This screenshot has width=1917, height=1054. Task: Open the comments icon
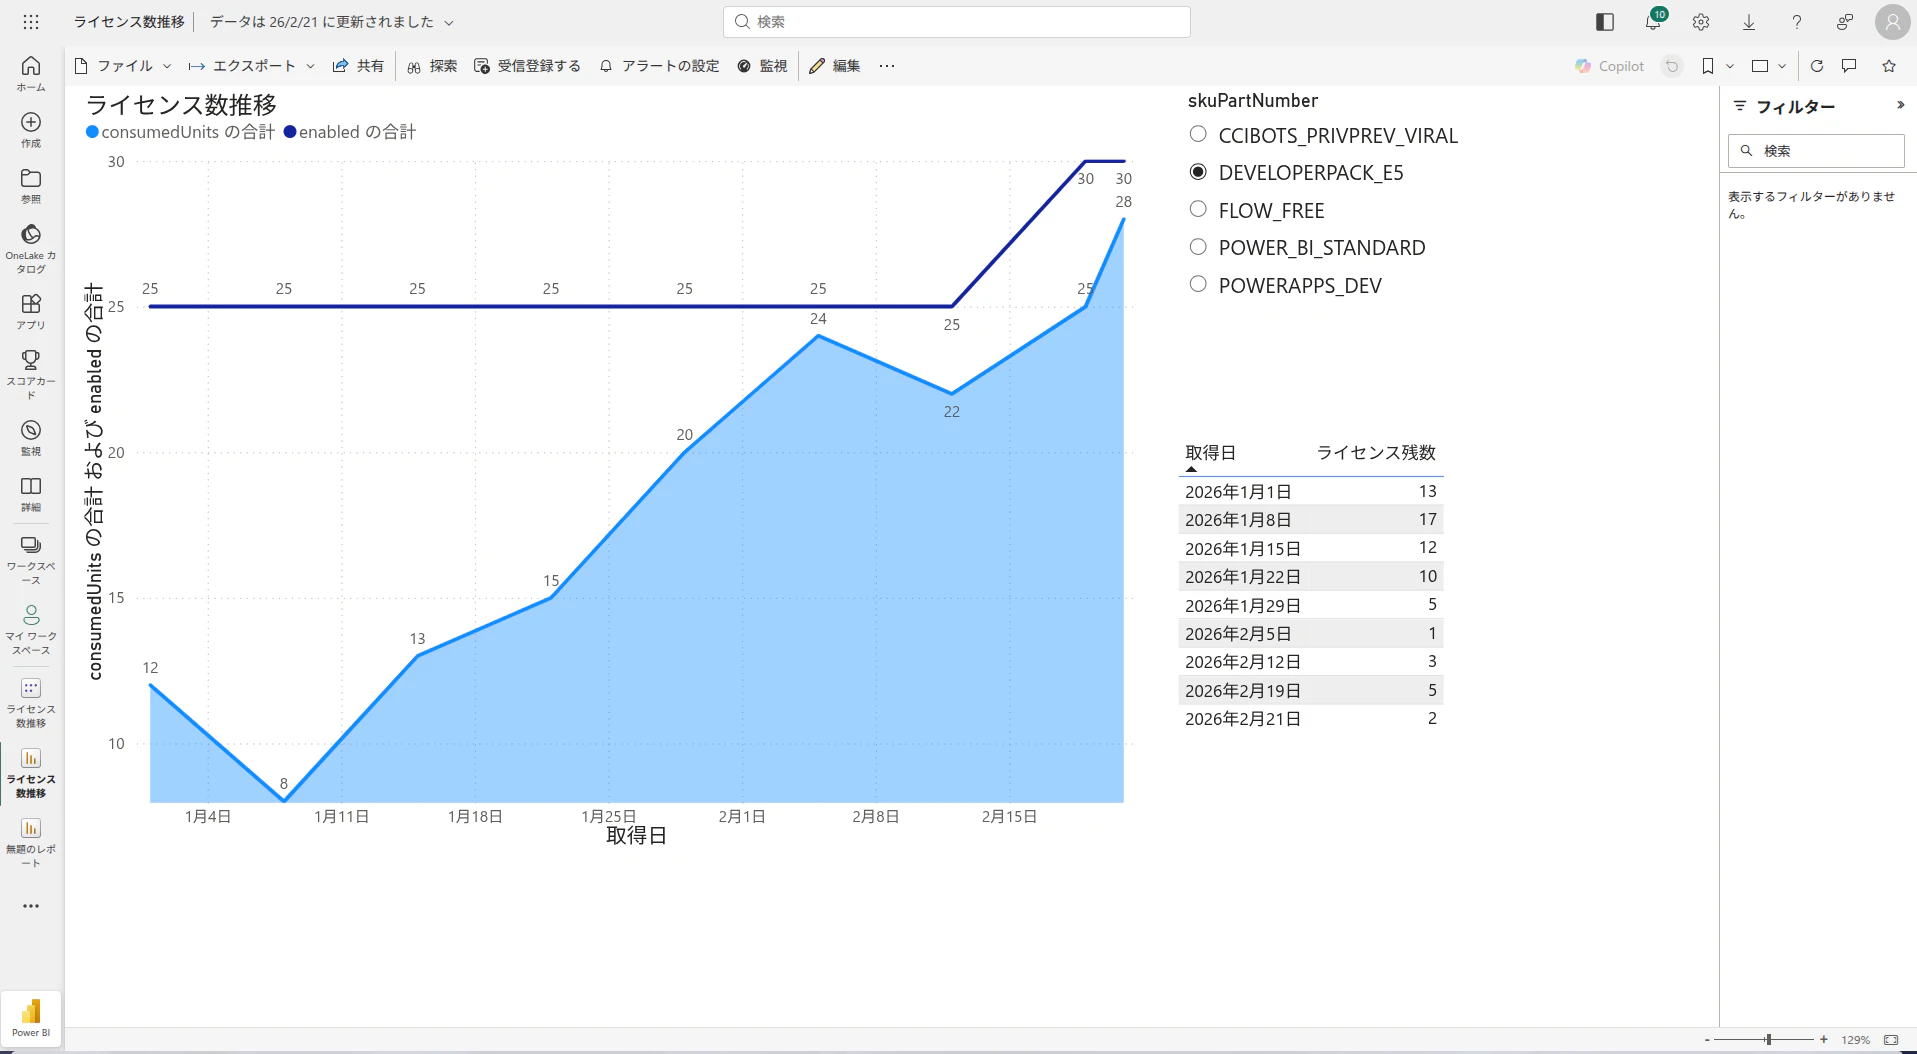point(1849,66)
